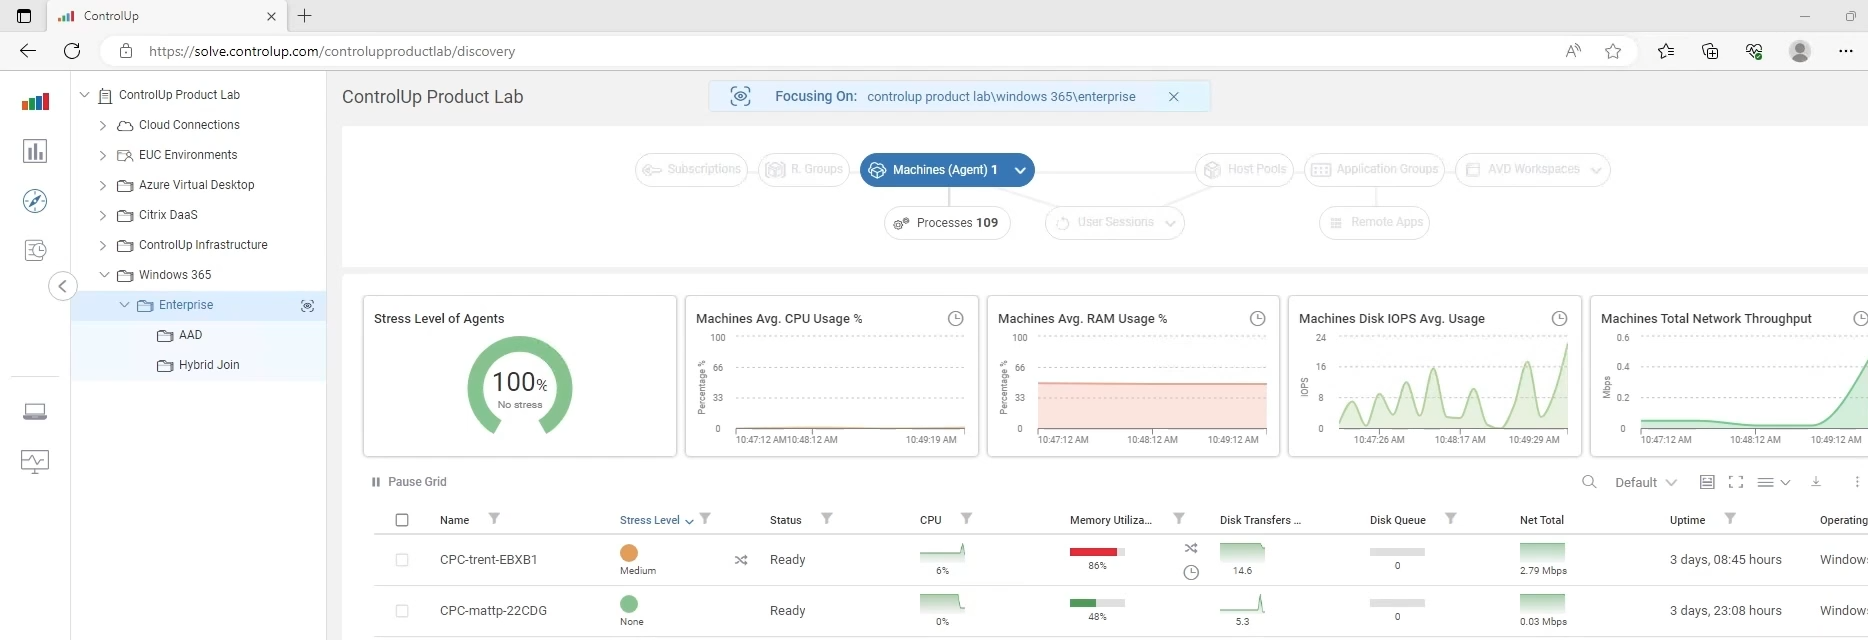Filter the Memory Utilization column
The width and height of the screenshot is (1868, 640).
click(x=1179, y=519)
